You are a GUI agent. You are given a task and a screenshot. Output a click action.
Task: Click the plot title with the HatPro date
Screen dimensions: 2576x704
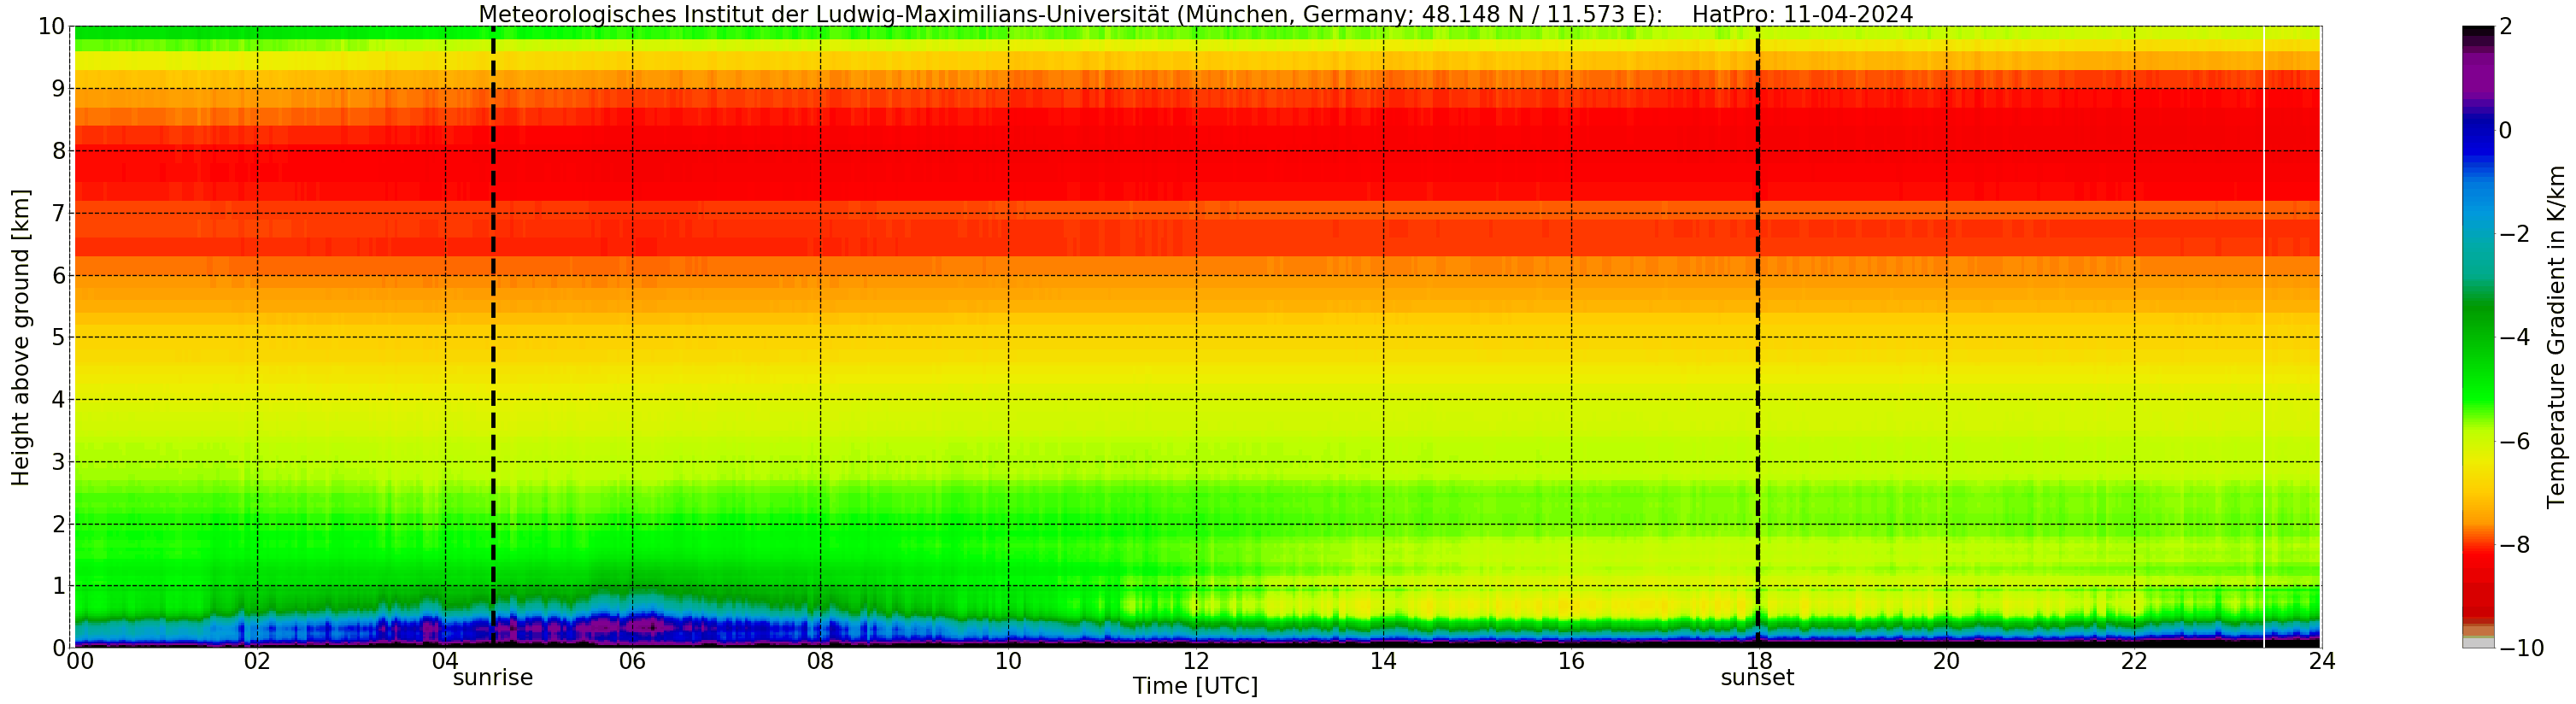click(1196, 14)
